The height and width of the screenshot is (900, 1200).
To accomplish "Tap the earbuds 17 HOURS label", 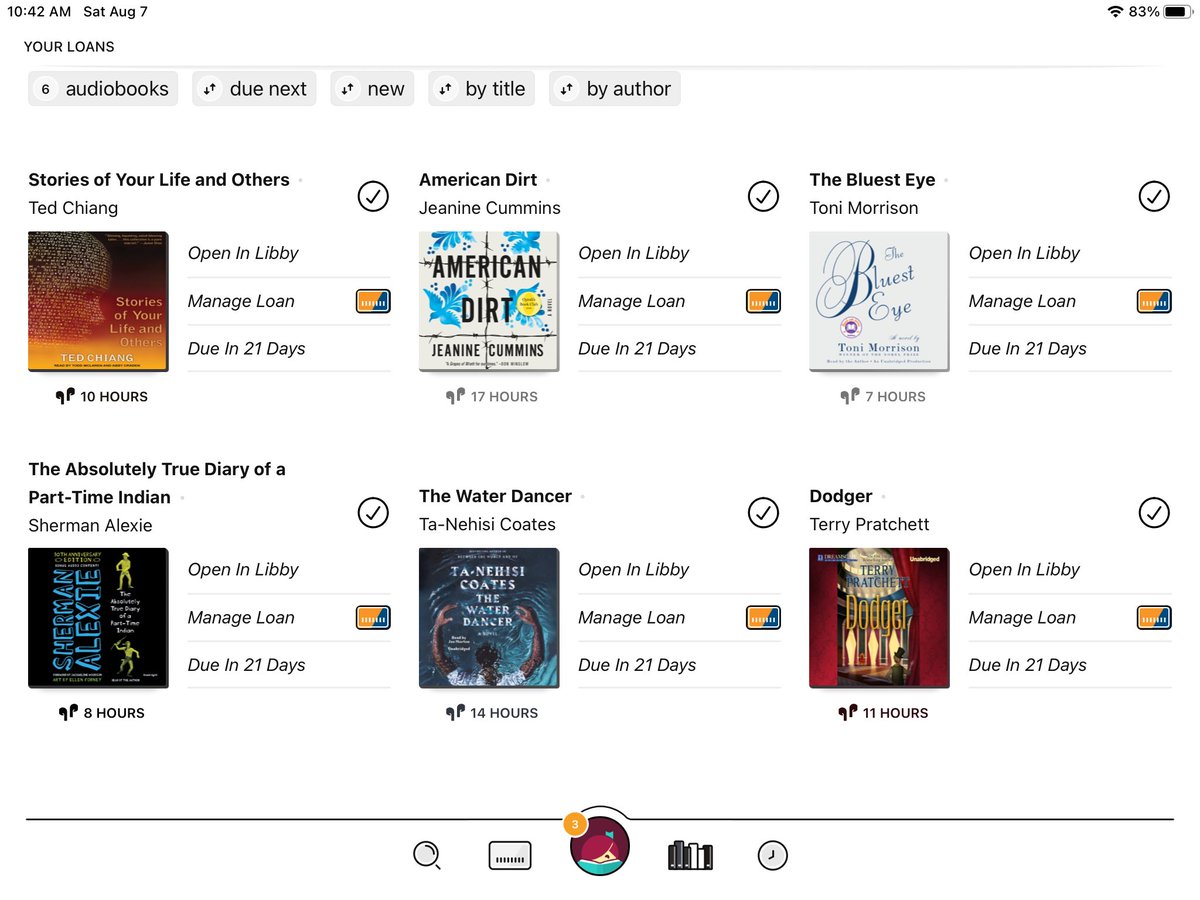I will point(491,396).
